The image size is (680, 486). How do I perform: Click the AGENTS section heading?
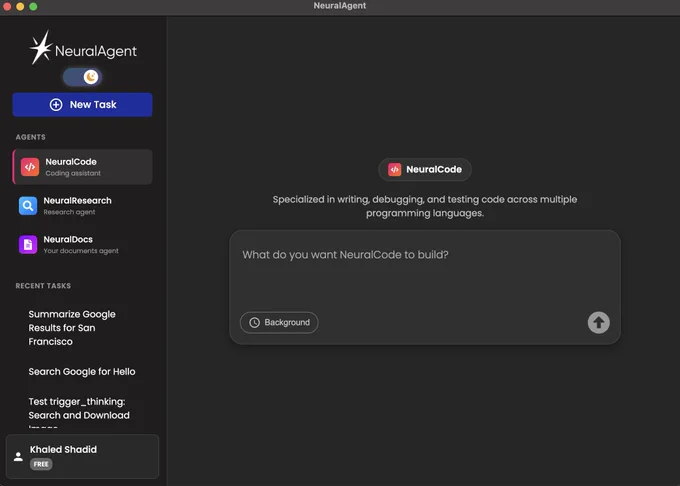30,137
